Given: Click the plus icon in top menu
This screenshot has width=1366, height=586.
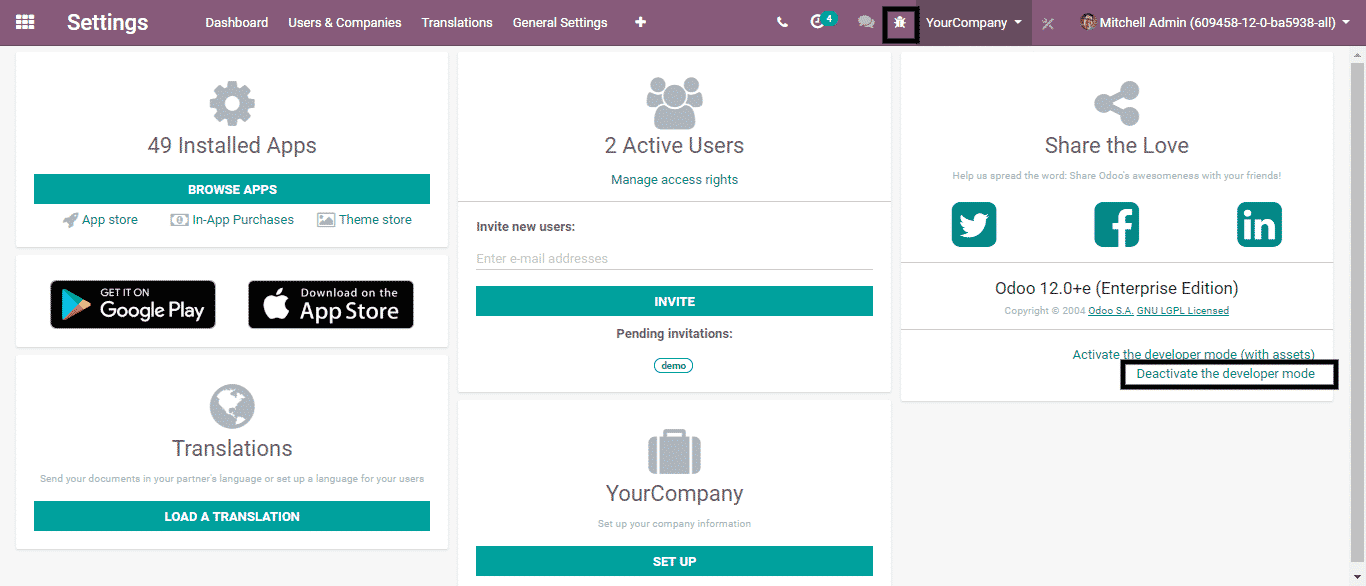Looking at the screenshot, I should coord(640,22).
